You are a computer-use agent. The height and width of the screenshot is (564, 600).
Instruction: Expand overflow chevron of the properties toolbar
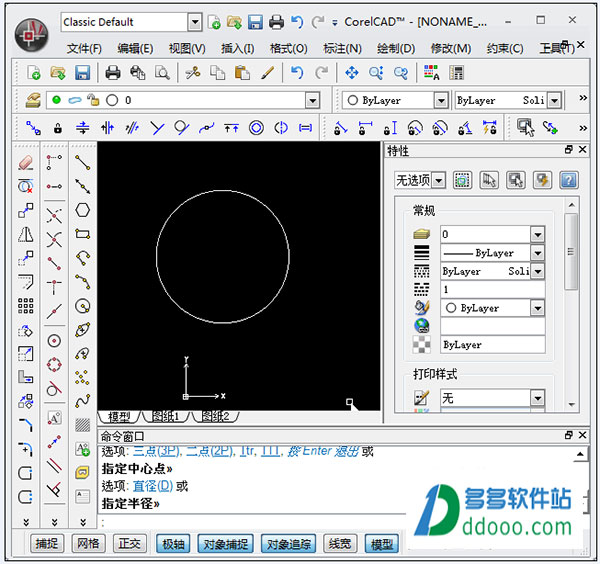tap(583, 98)
